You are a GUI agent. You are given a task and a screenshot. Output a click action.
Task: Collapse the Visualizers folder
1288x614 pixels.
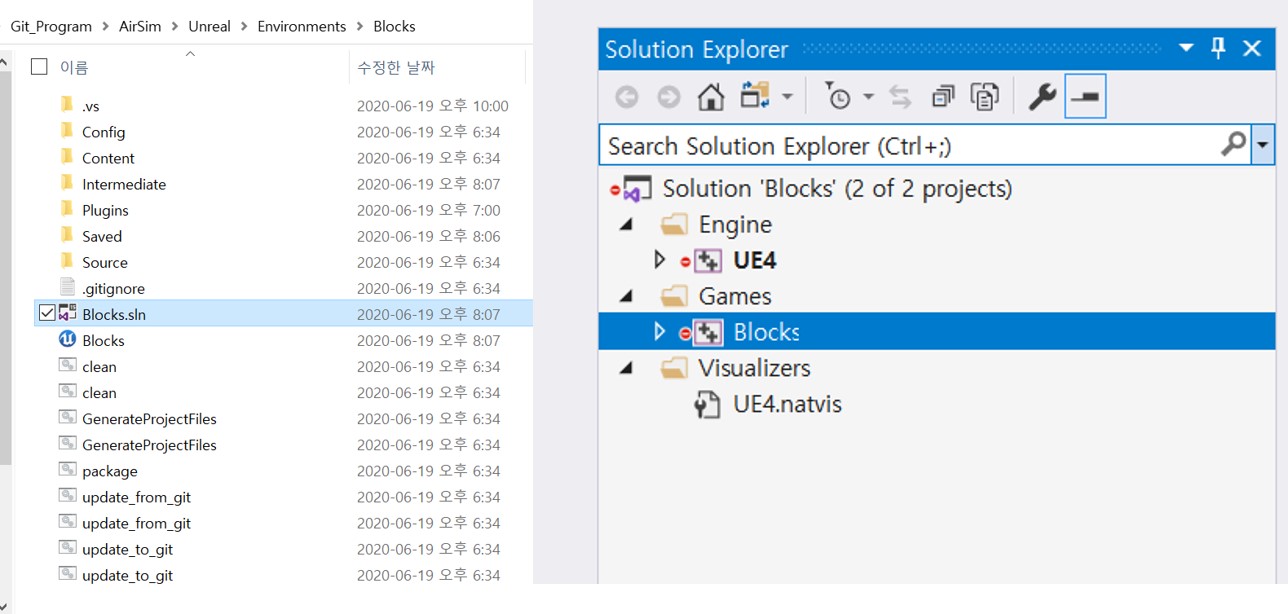627,368
